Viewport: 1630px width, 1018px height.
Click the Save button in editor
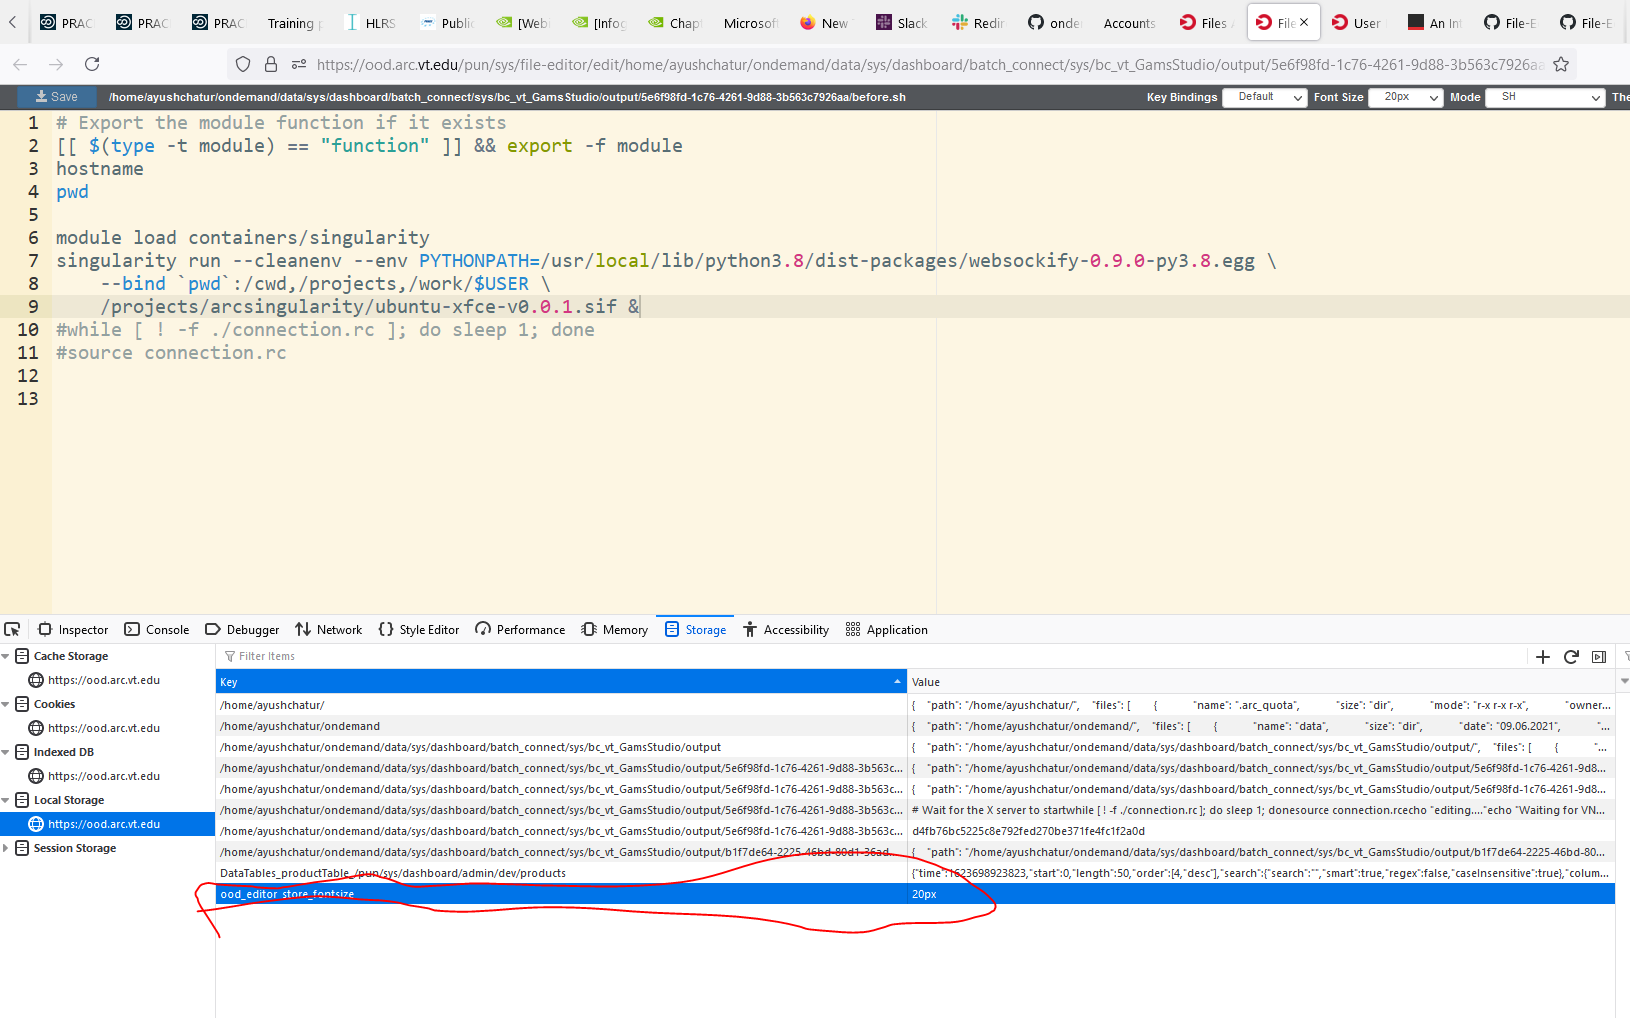click(x=57, y=97)
